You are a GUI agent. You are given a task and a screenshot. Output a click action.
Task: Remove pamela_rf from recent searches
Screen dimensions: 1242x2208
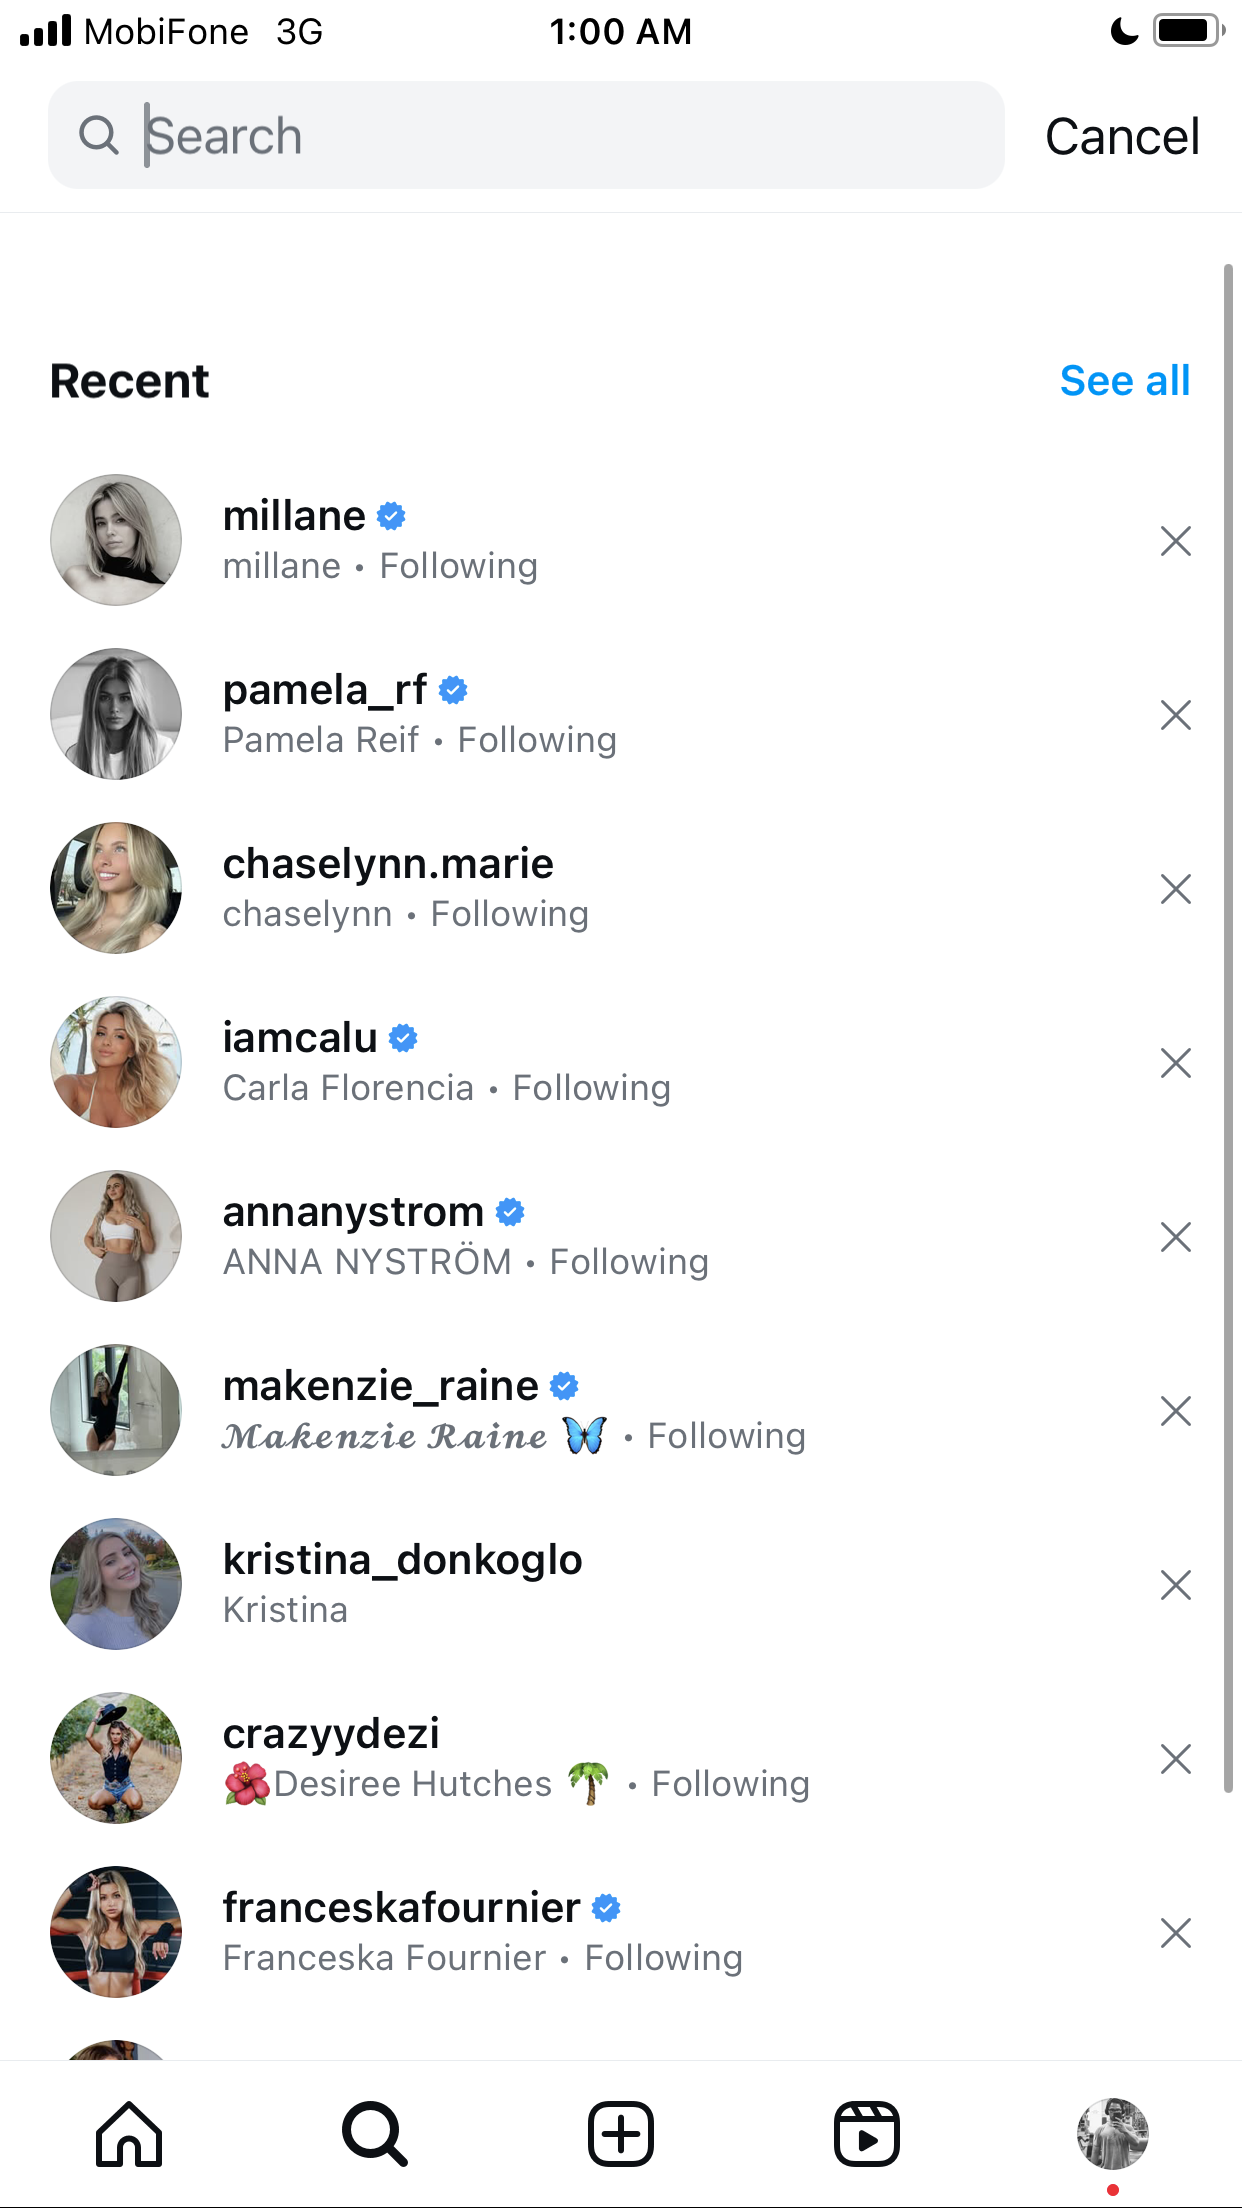tap(1176, 715)
